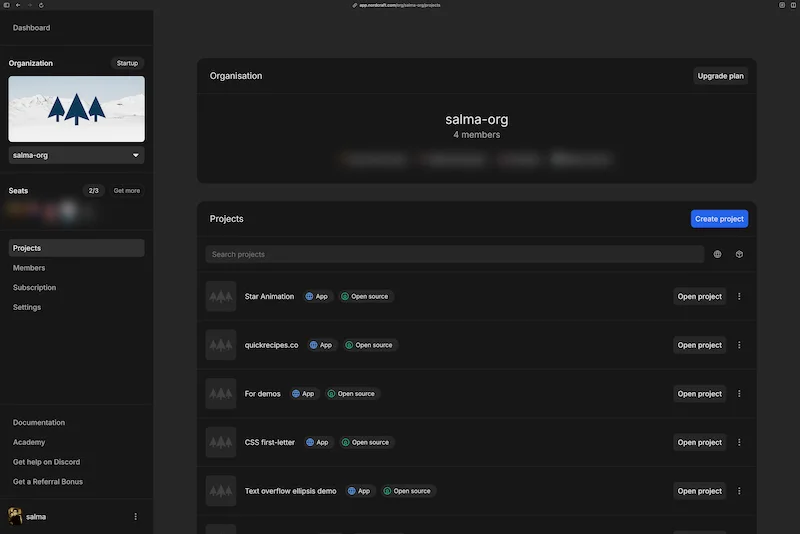The width and height of the screenshot is (800, 534).
Task: Click the For demos project name
Action: coord(262,394)
